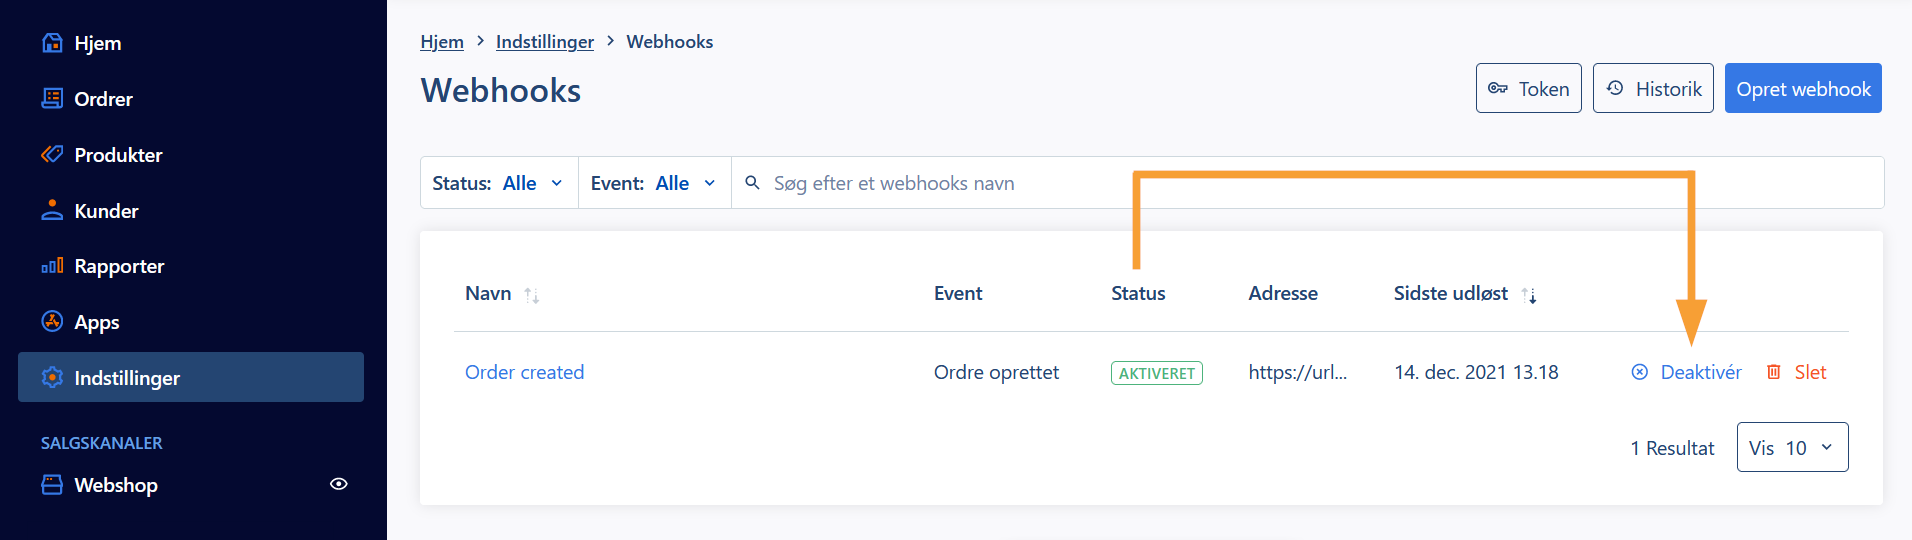
Task: Click the Webshop storefront icon
Action: (x=52, y=485)
